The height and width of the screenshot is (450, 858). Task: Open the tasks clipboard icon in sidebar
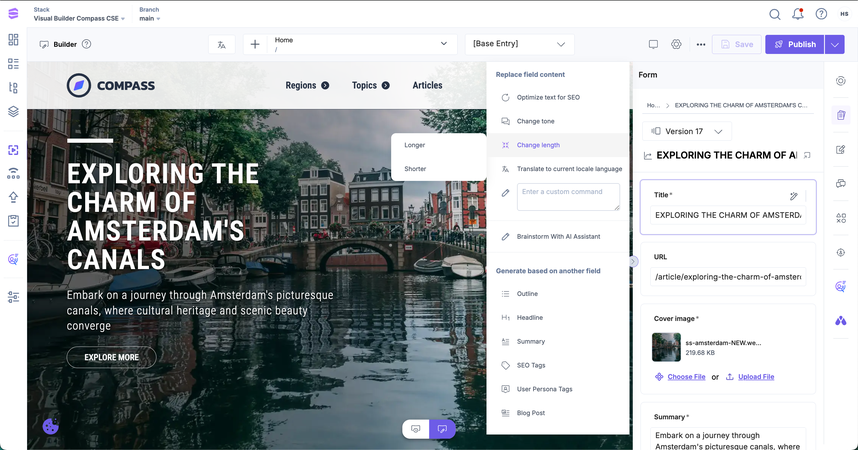[13, 221]
